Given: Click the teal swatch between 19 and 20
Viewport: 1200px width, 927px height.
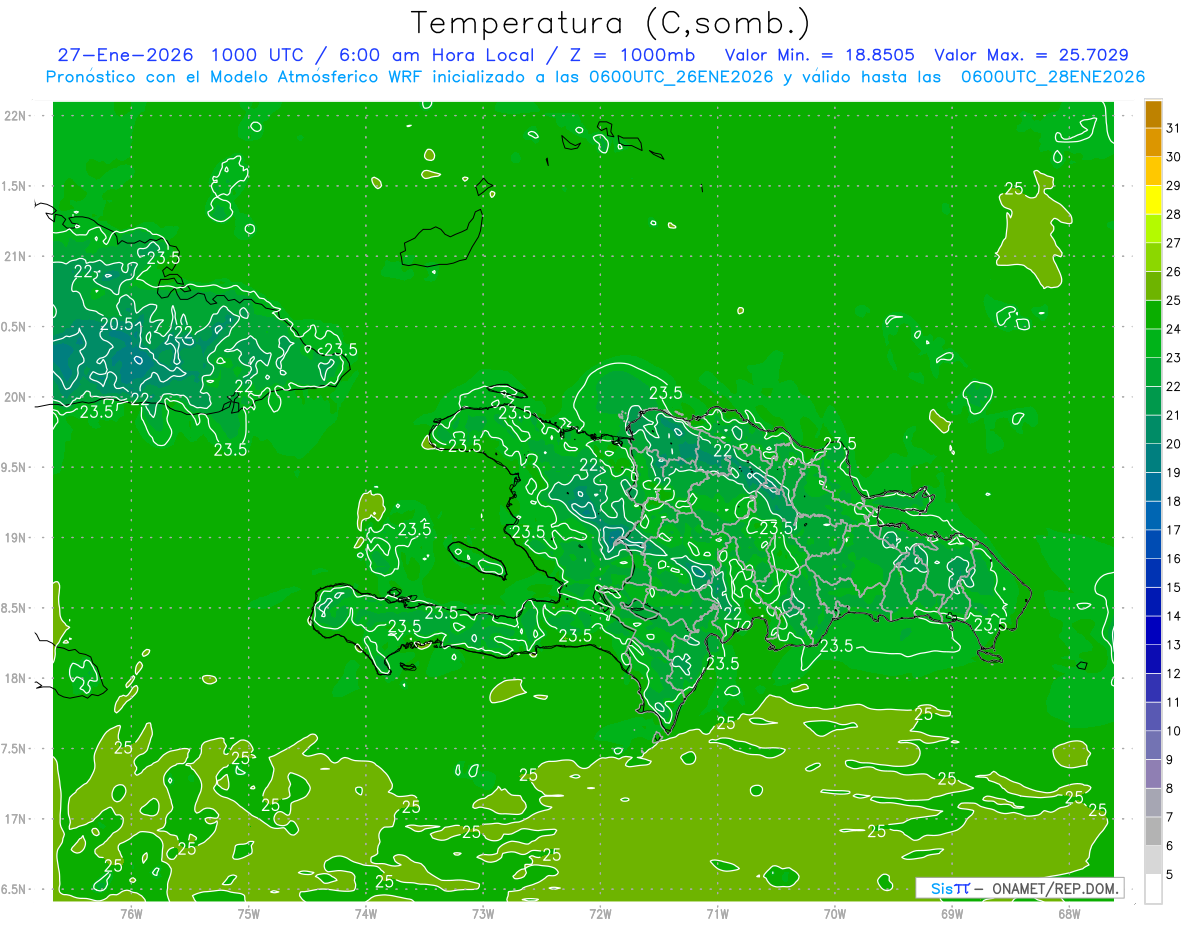Looking at the screenshot, I should 1153,458.
